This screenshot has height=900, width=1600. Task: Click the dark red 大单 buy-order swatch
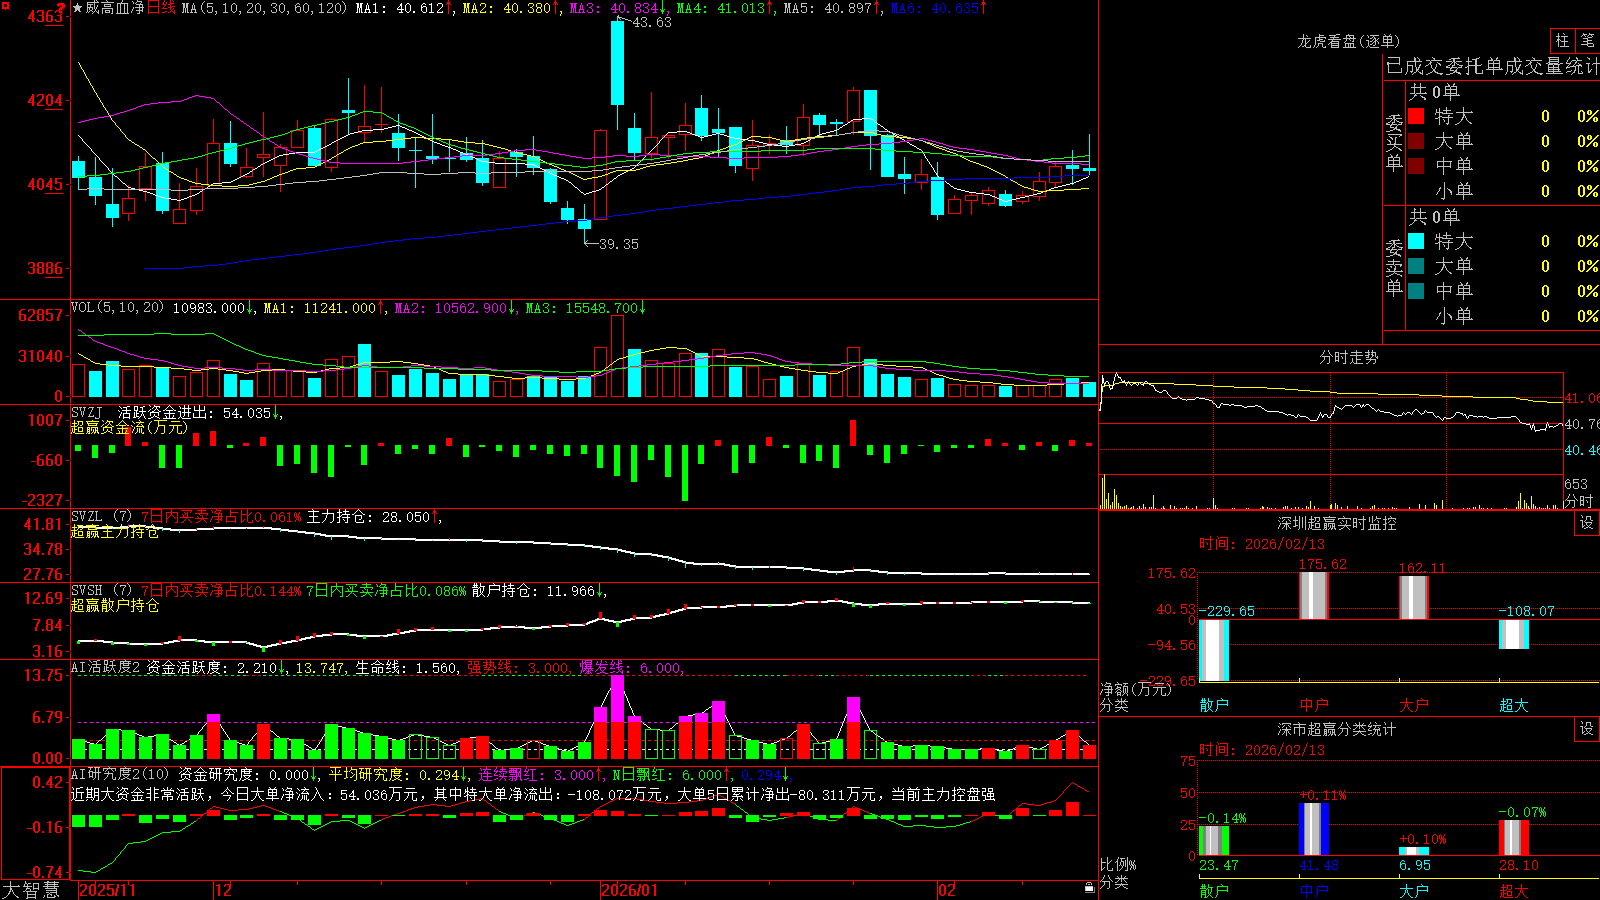point(1416,141)
